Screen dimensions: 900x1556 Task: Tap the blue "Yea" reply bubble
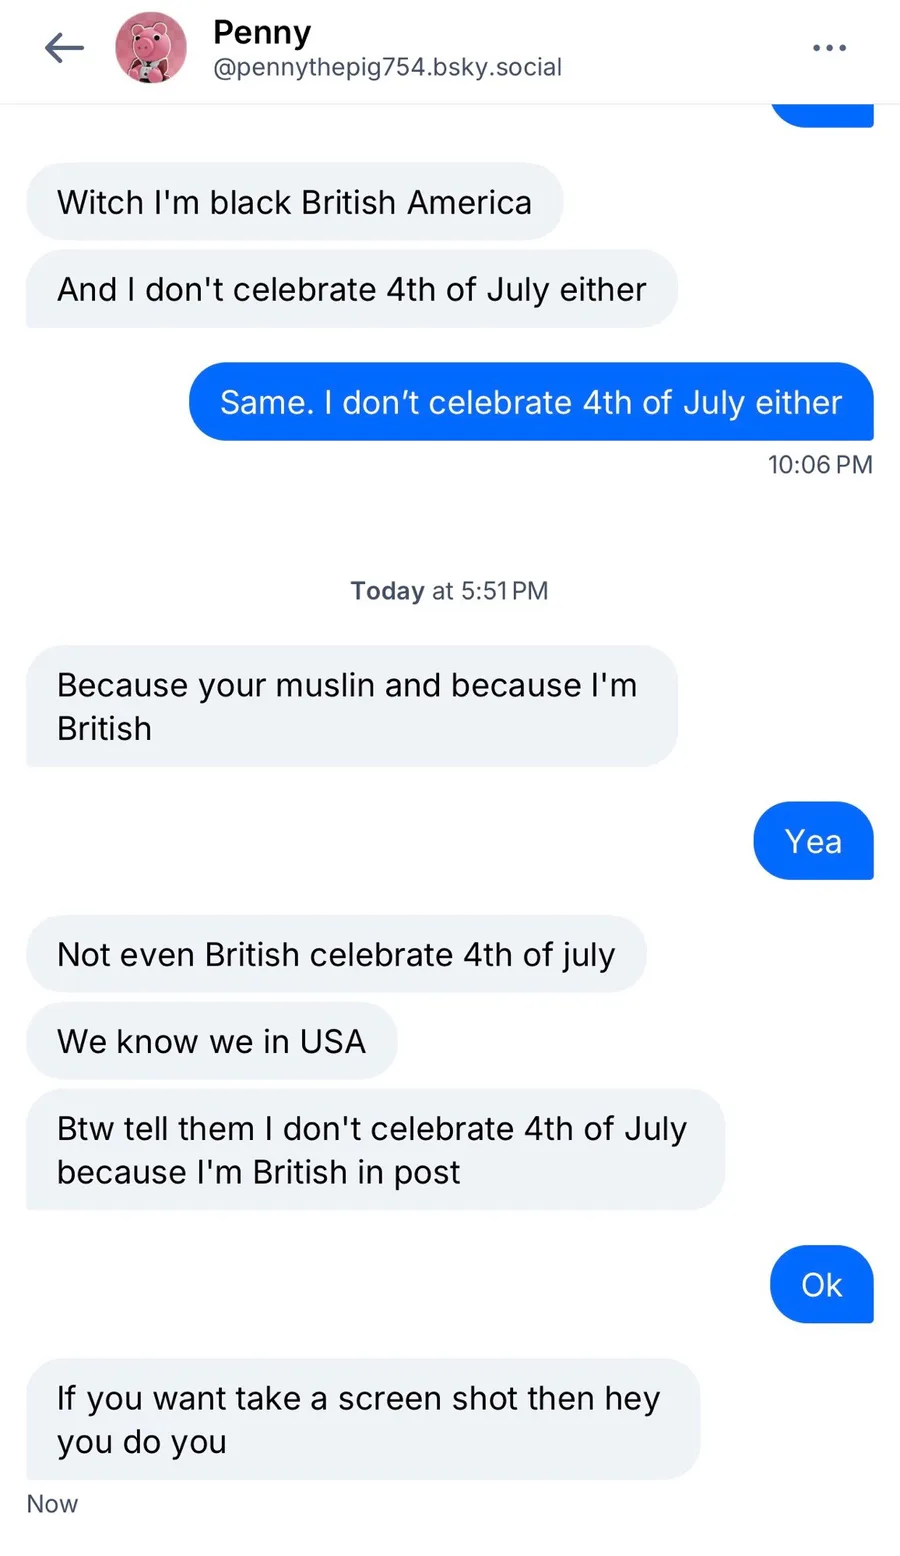(813, 841)
